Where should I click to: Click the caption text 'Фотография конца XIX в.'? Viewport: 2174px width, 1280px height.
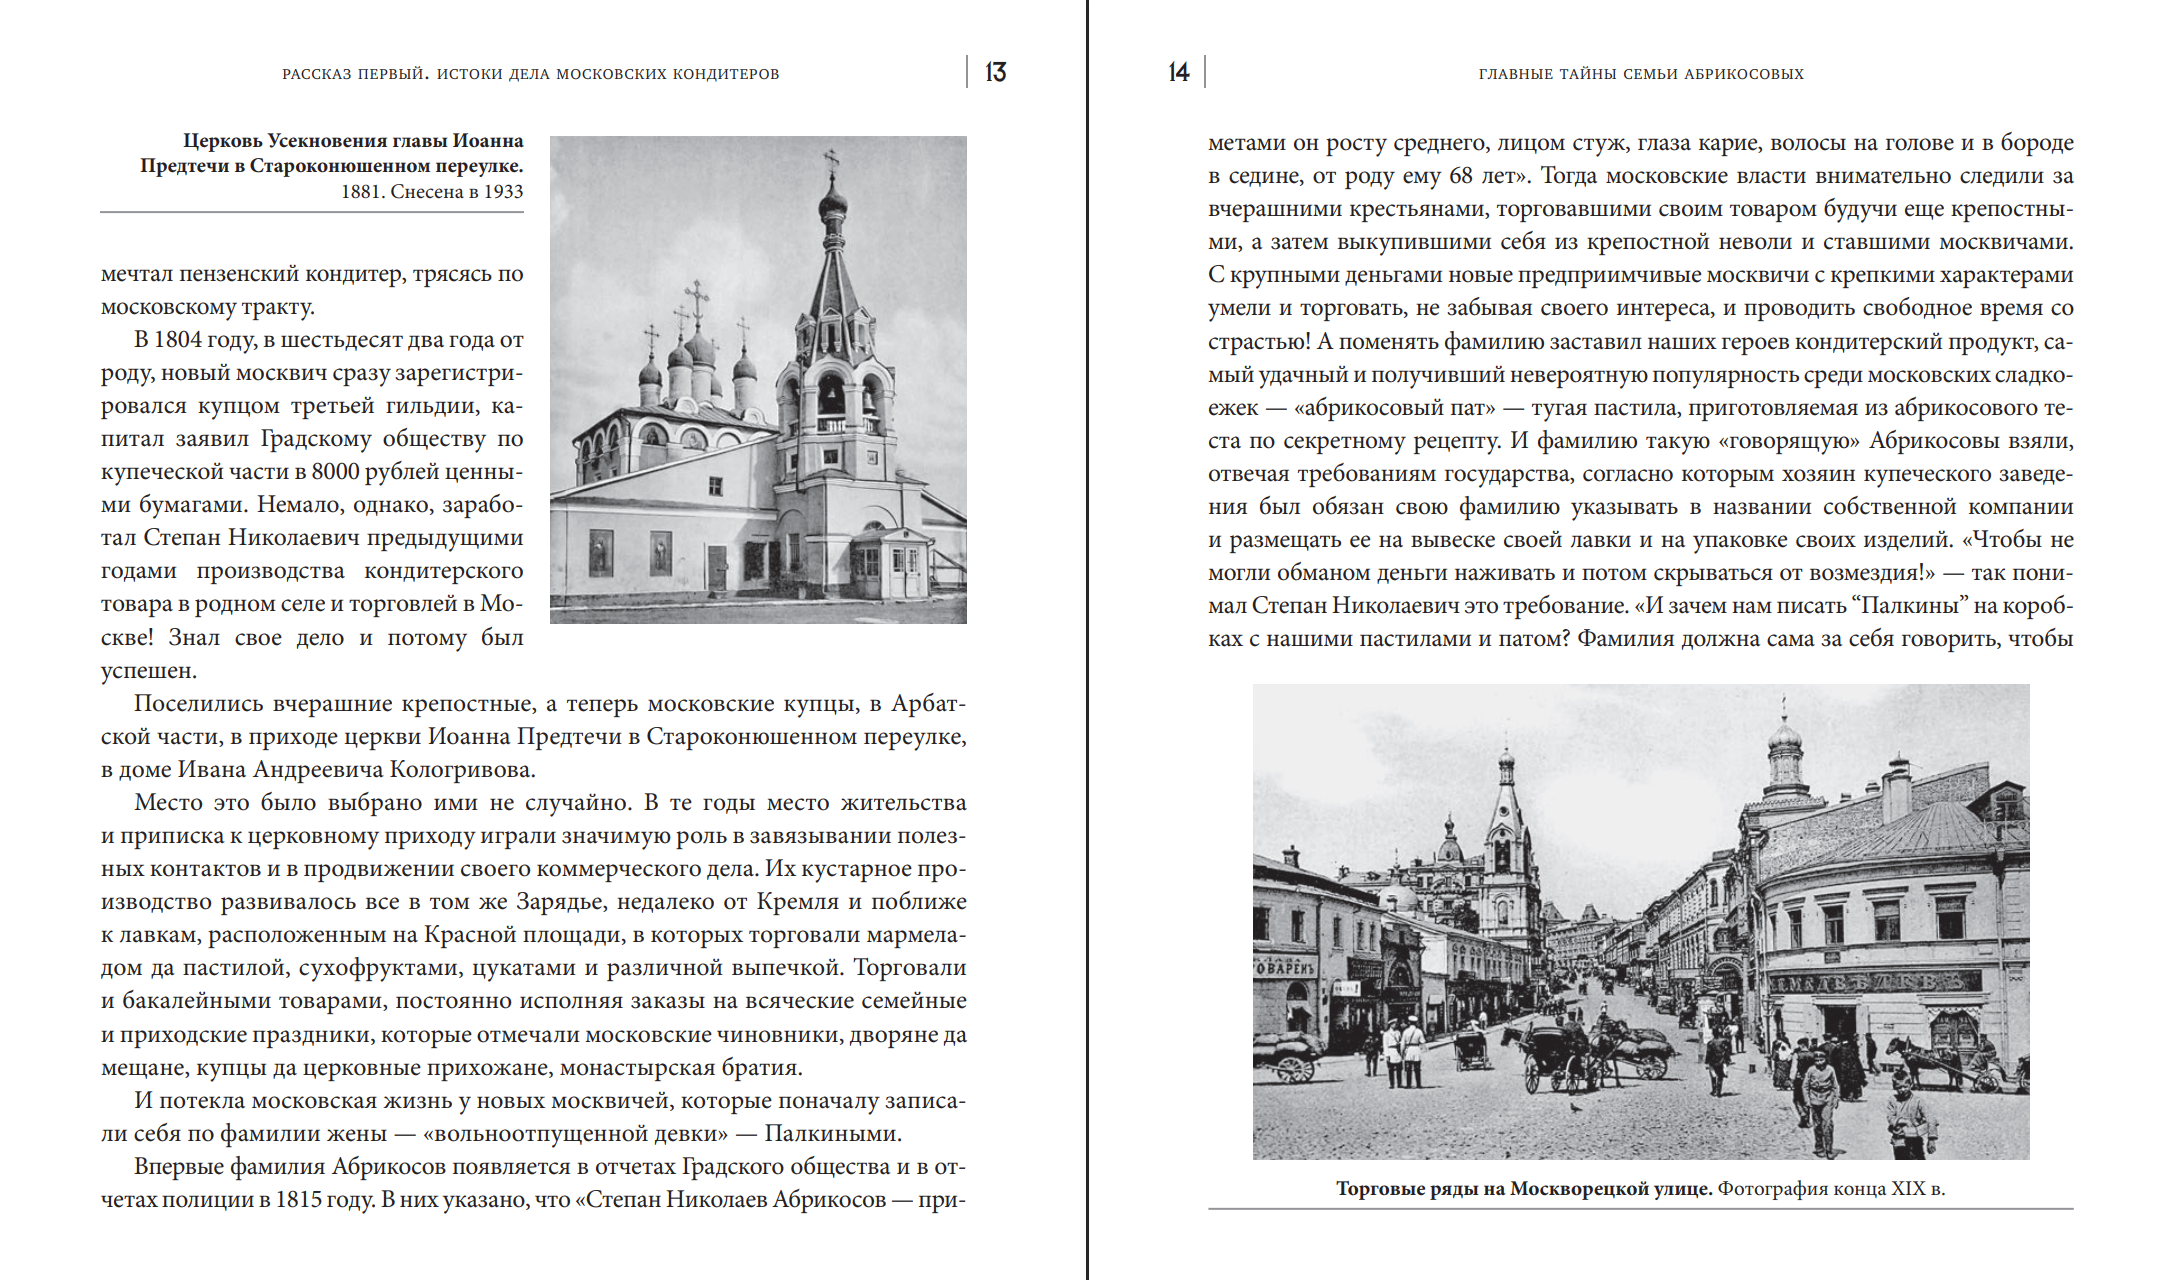[x=1831, y=1189]
